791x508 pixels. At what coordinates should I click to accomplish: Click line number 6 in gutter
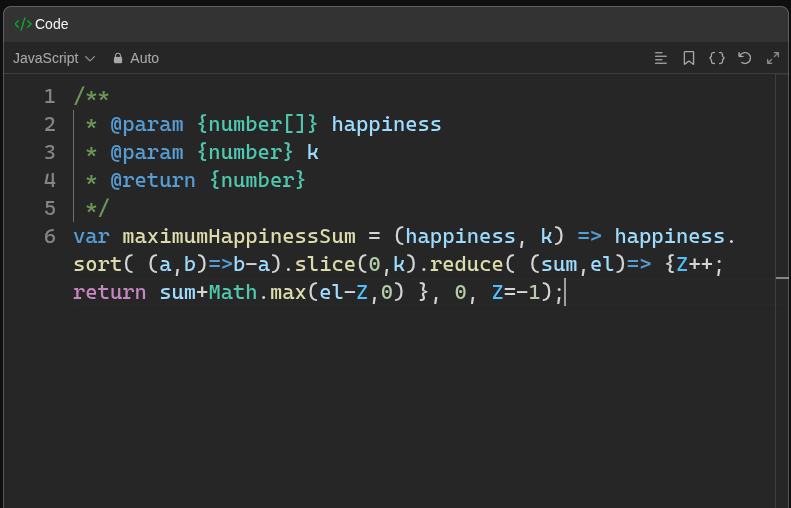[49, 237]
